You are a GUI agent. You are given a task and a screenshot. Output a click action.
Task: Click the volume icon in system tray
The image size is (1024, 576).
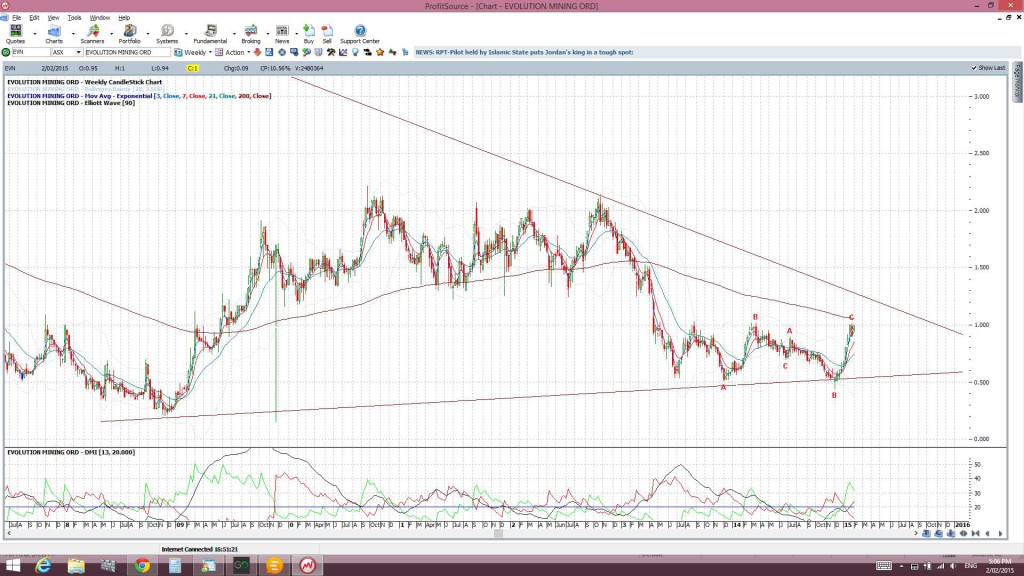953,566
